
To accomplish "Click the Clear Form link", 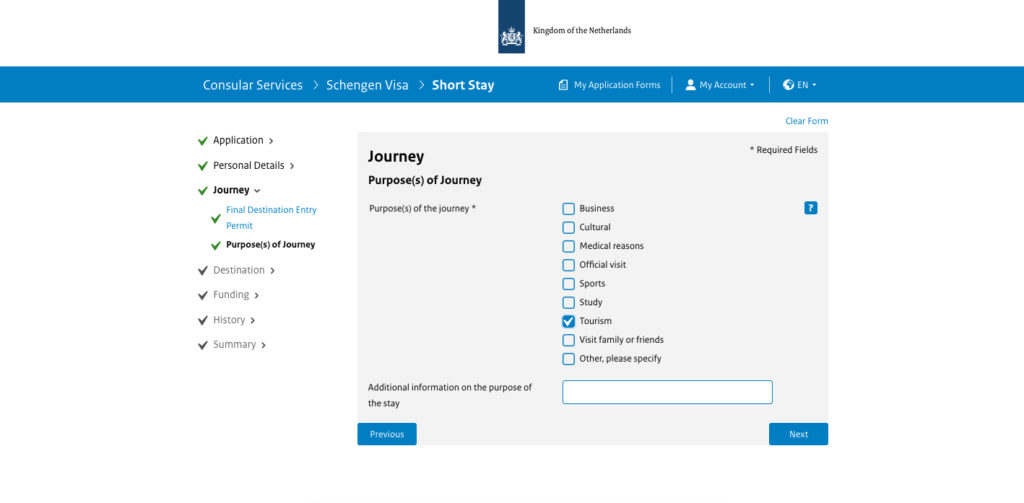I will pos(807,121).
